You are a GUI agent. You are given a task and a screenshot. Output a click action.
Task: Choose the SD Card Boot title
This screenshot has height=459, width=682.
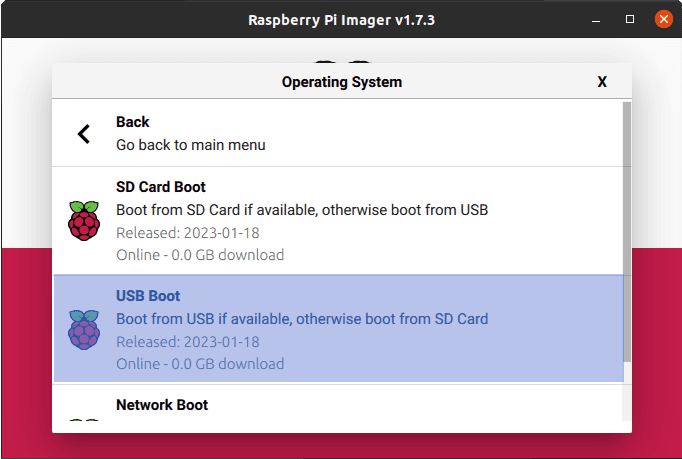161,187
